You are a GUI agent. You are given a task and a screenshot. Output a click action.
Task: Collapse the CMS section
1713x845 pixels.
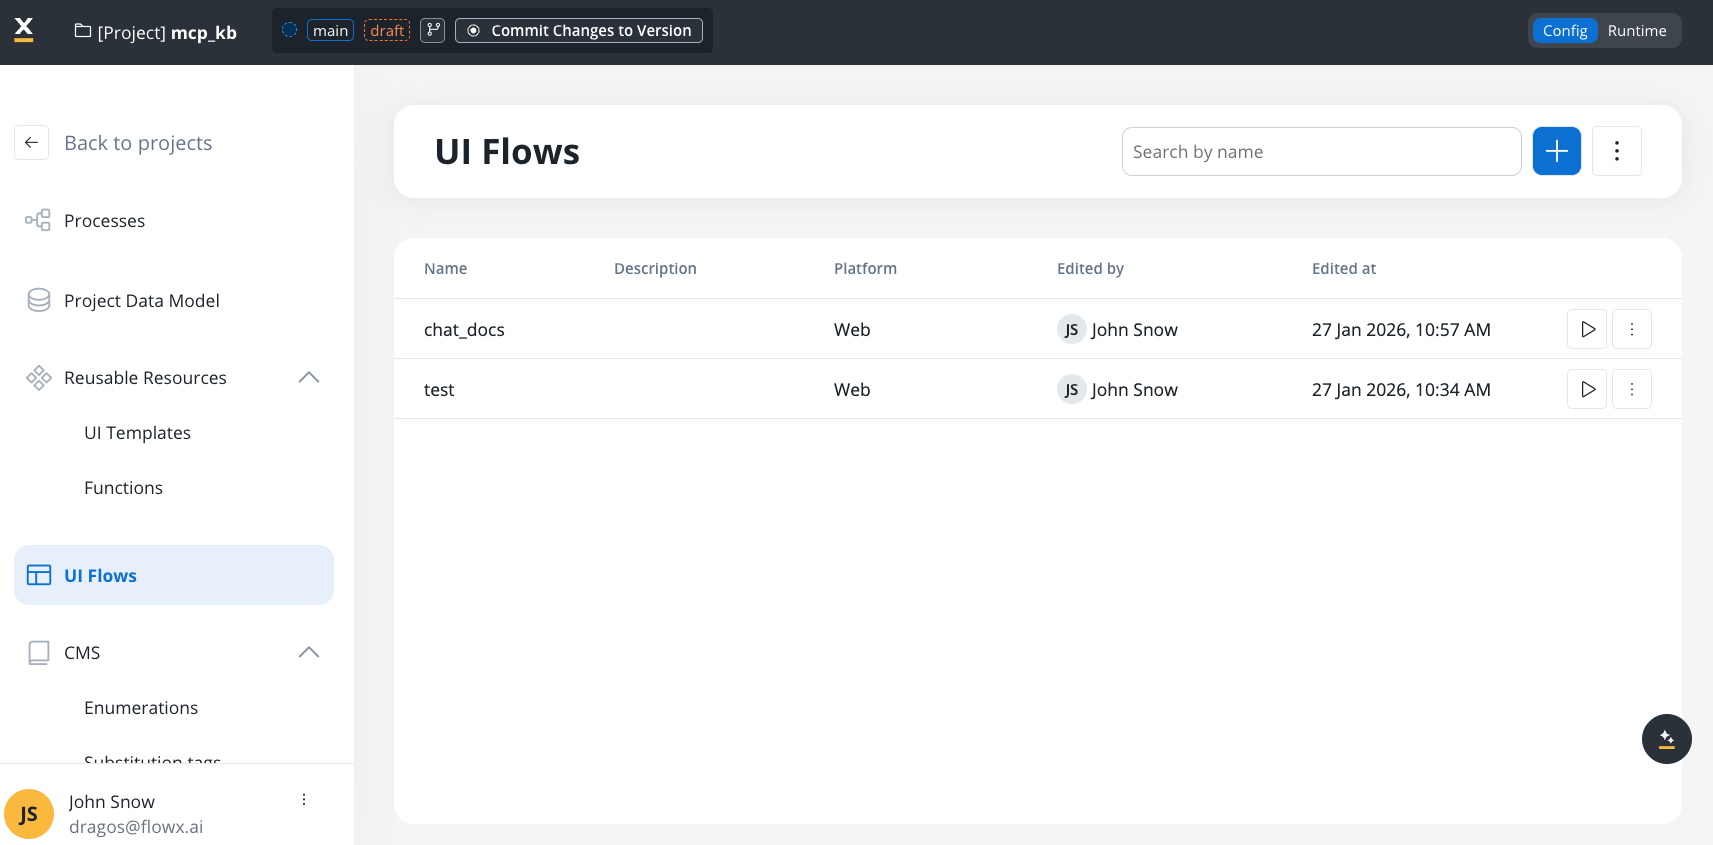309,652
